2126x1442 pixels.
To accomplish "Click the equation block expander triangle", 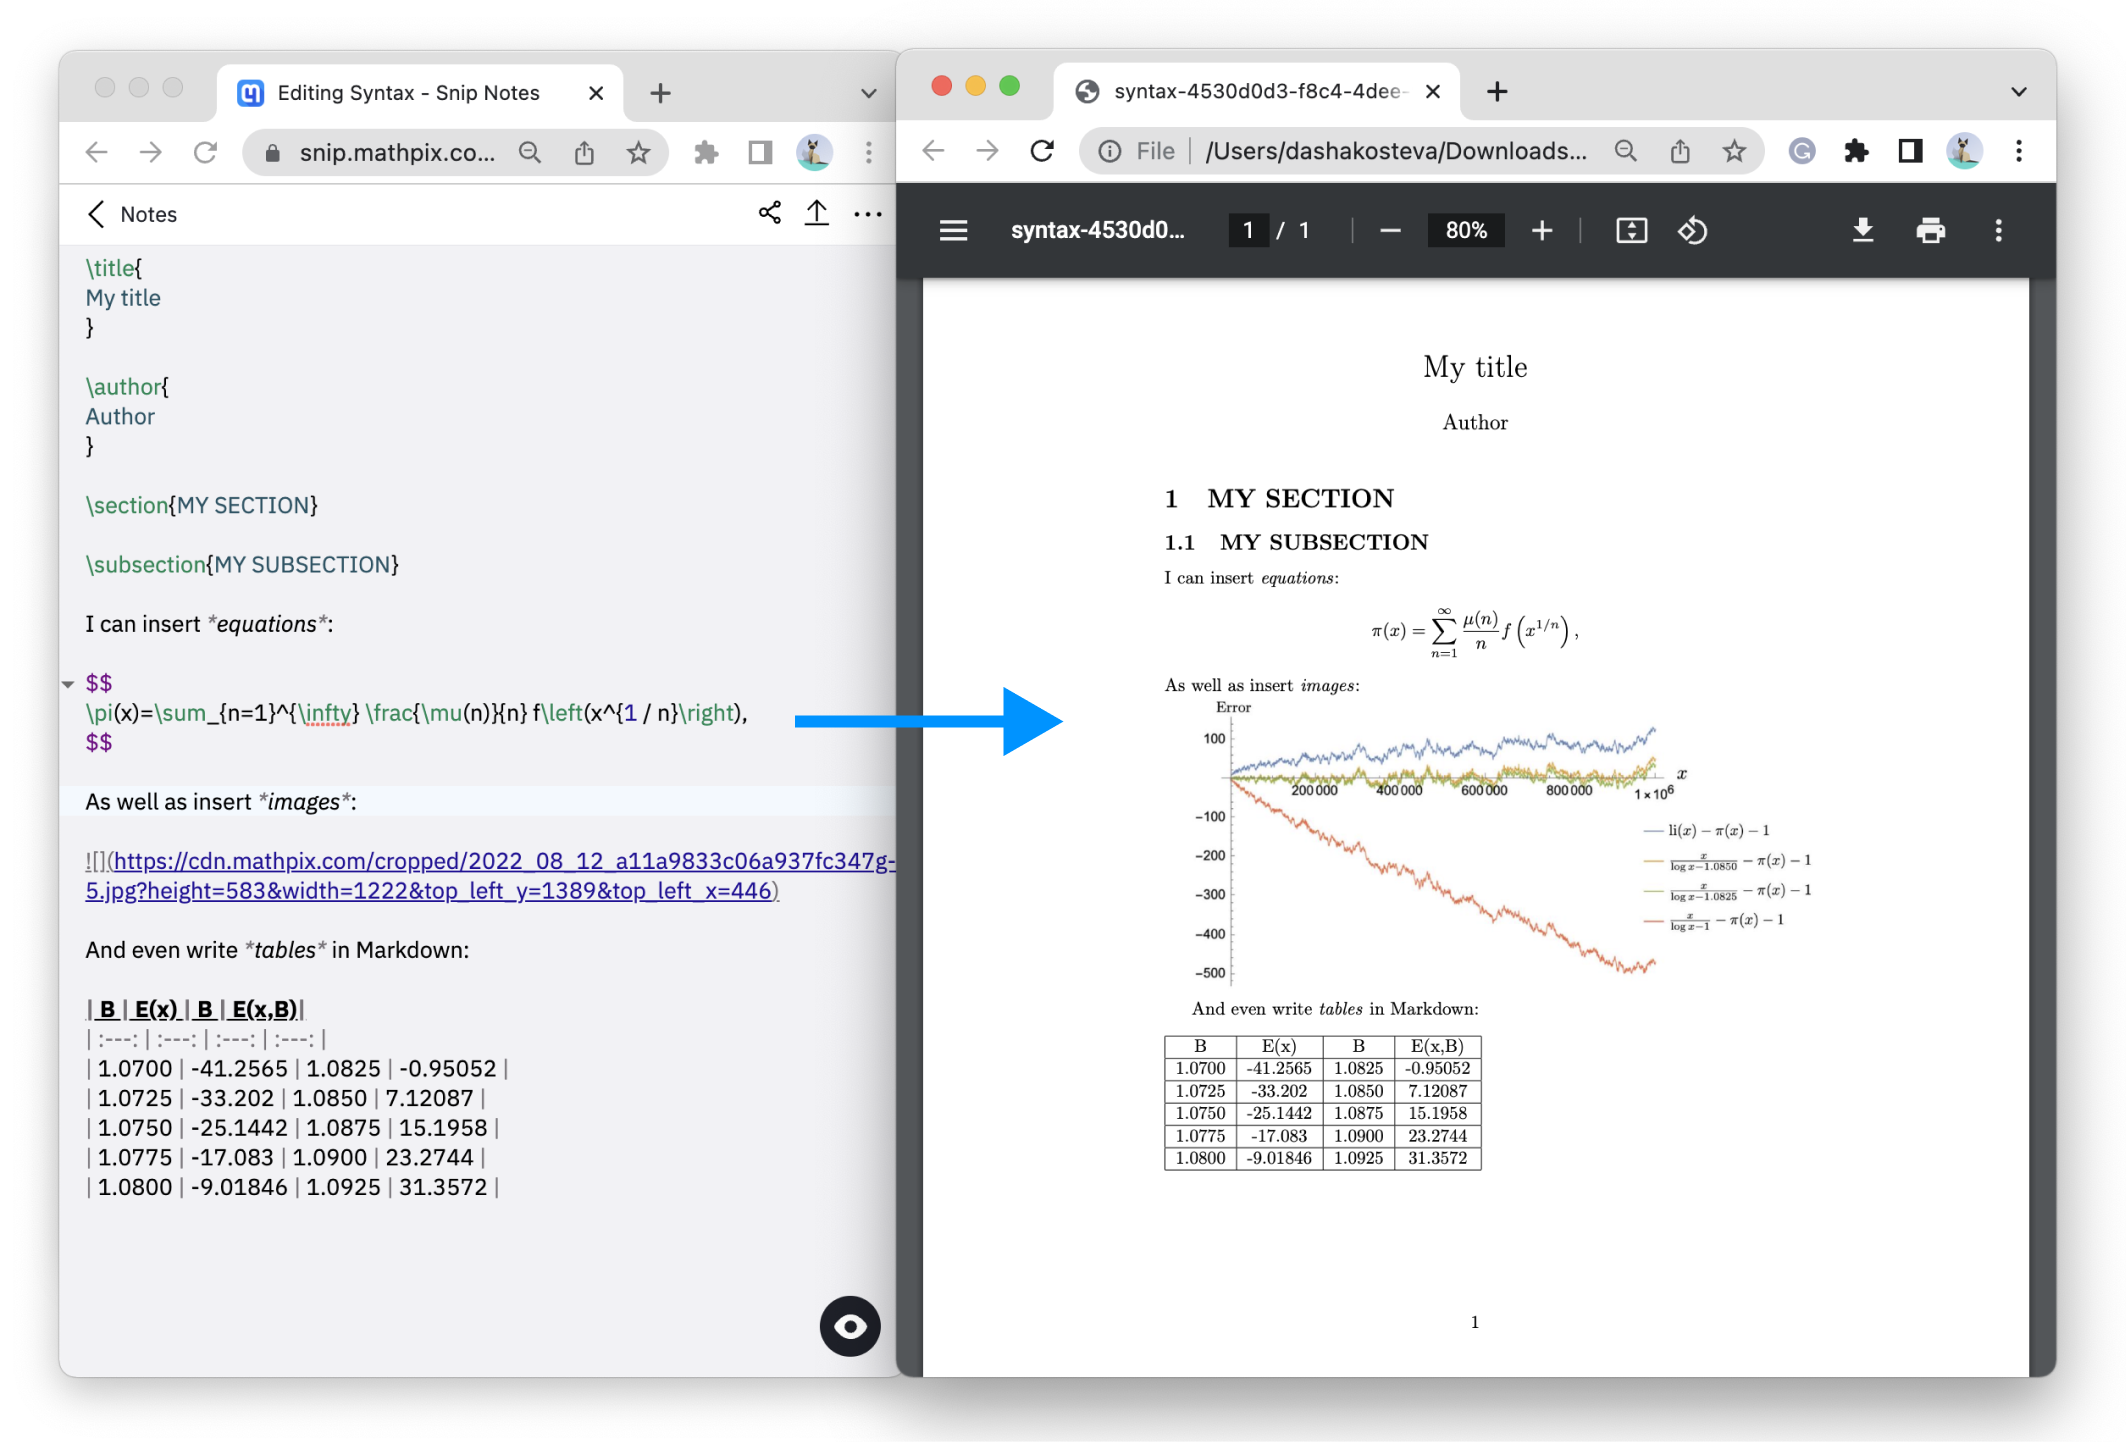I will pyautogui.click(x=68, y=682).
